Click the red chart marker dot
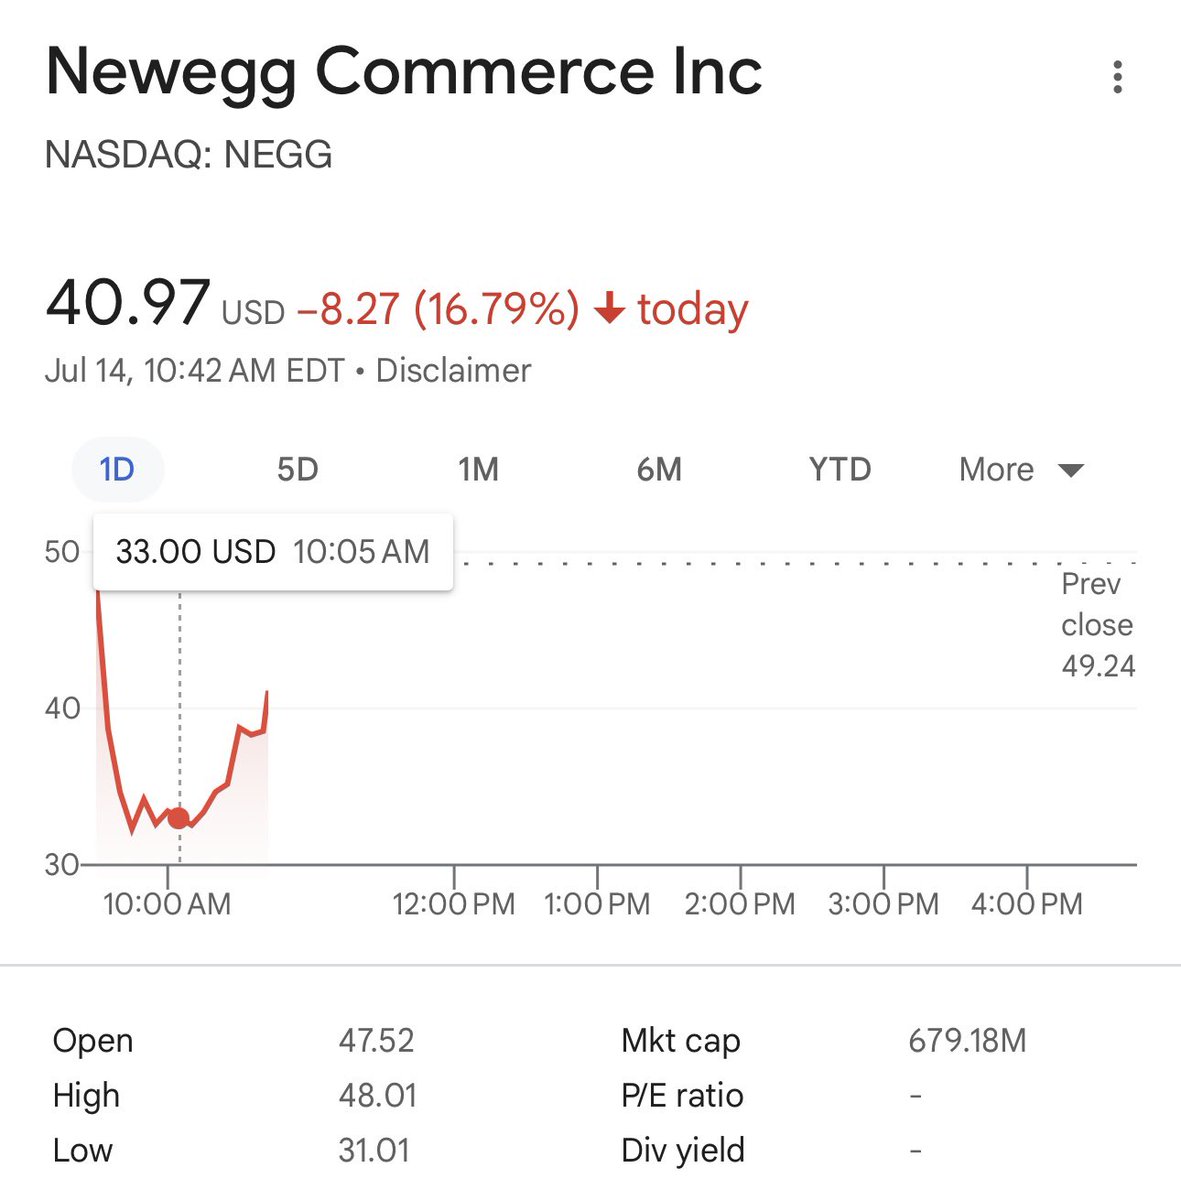 [179, 818]
